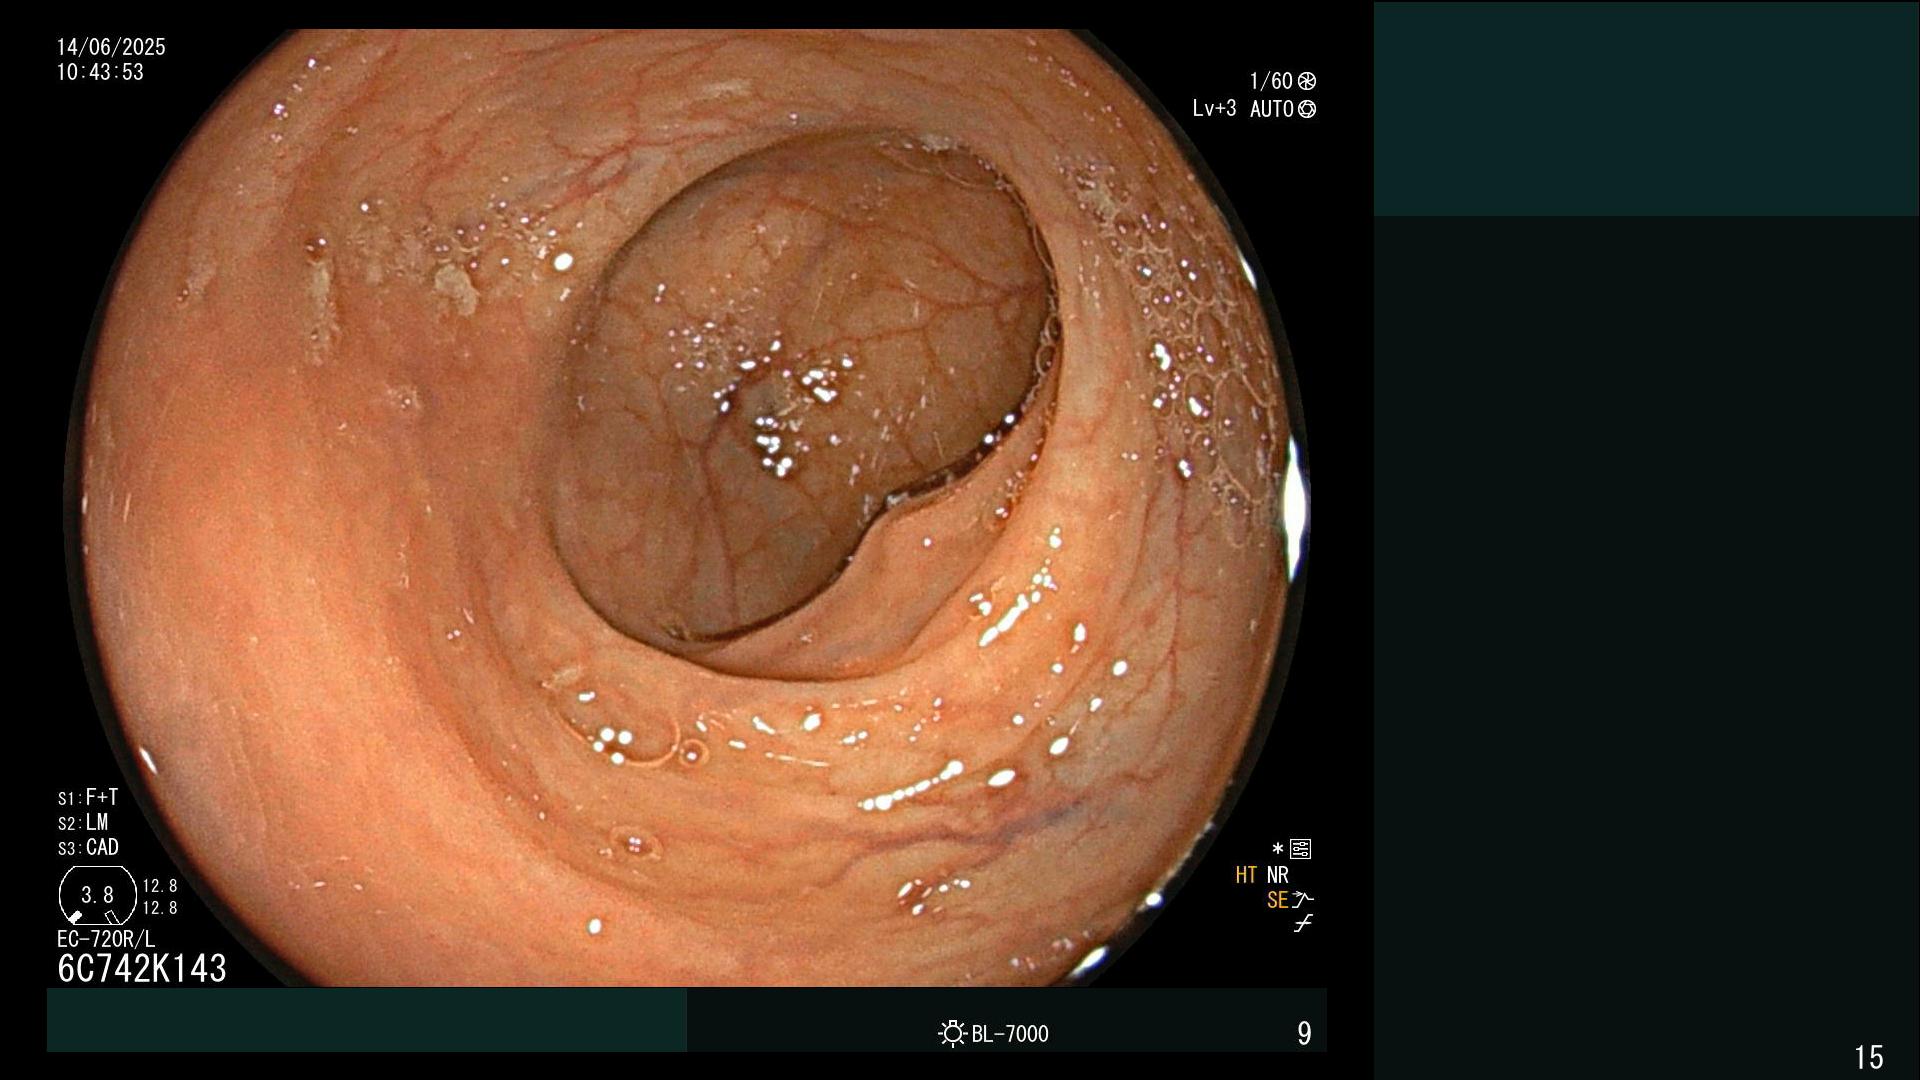Click the endoscopic colon image view
The width and height of the screenshot is (1920, 1080).
click(x=688, y=508)
